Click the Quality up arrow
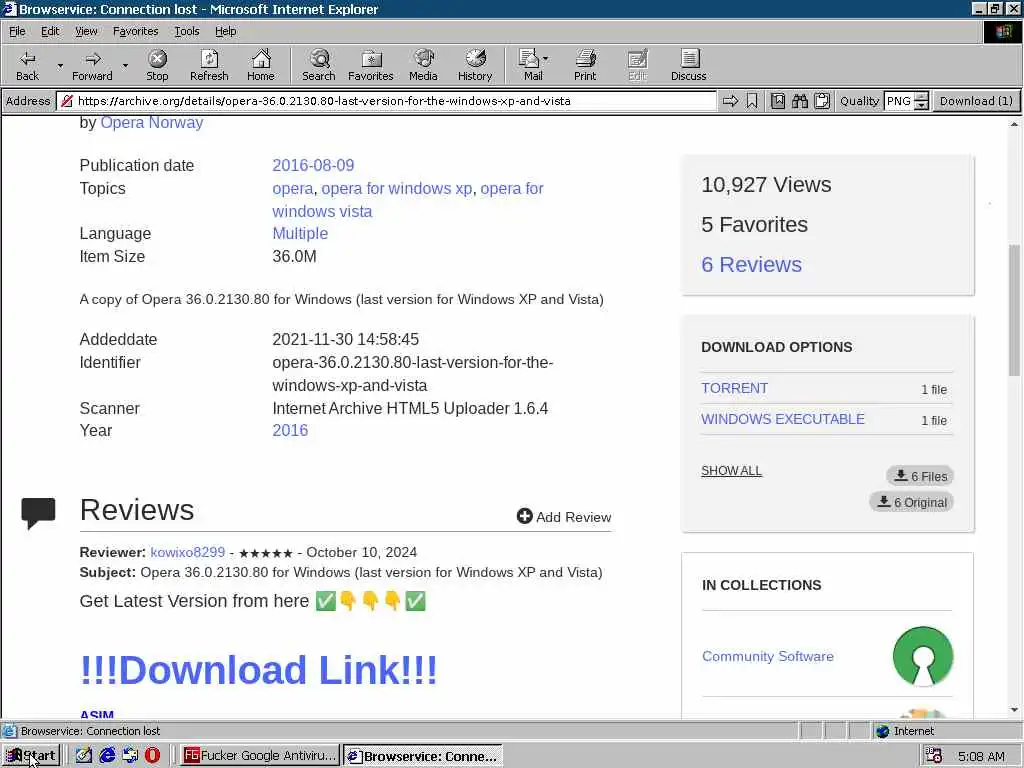Viewport: 1024px width, 768px height. point(921,97)
